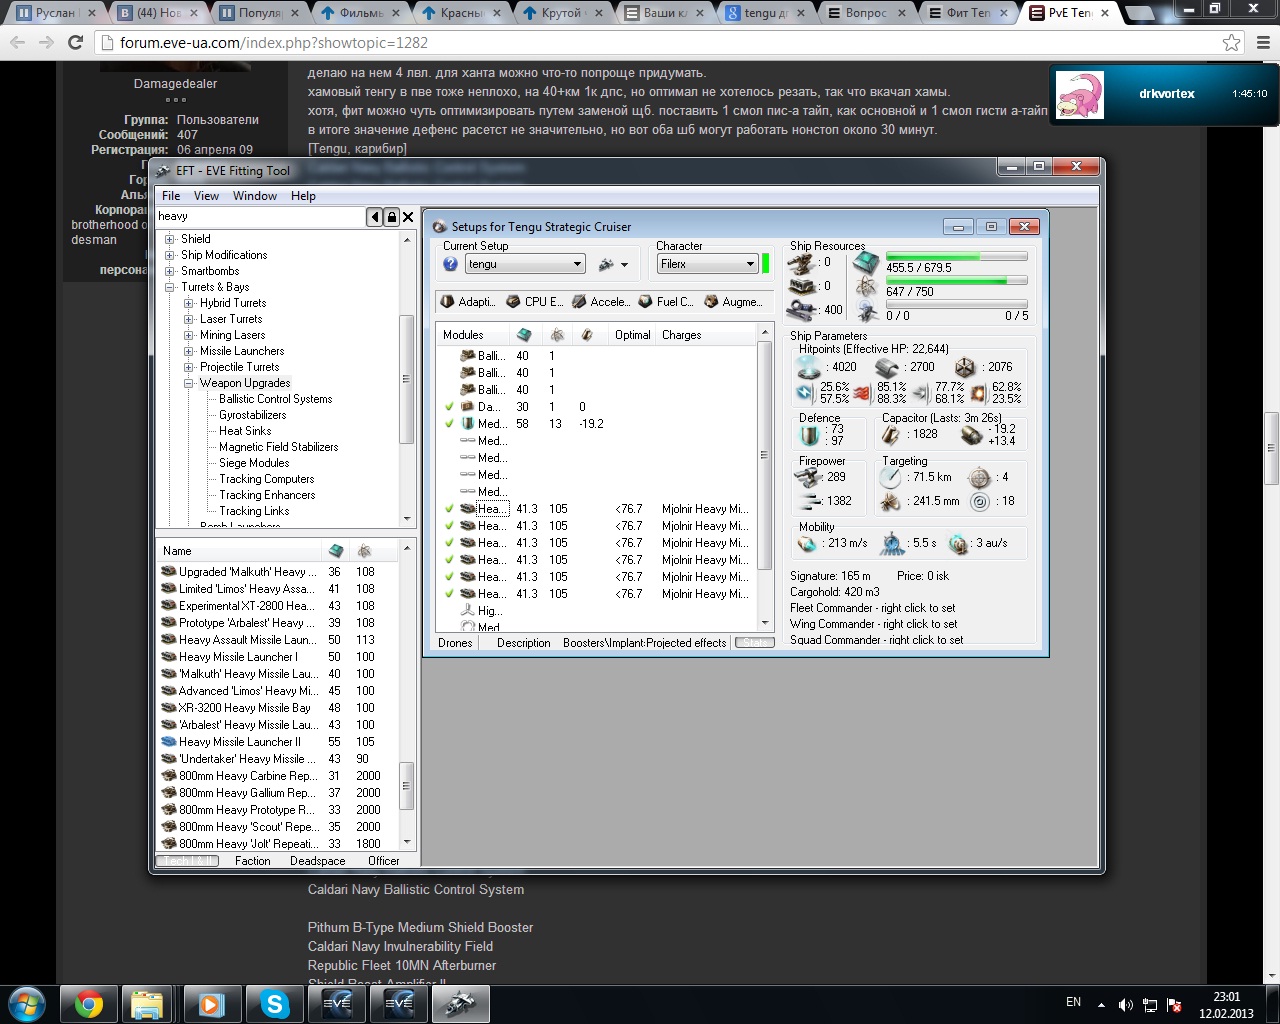Switch to the Officer filter tab

[x=383, y=861]
